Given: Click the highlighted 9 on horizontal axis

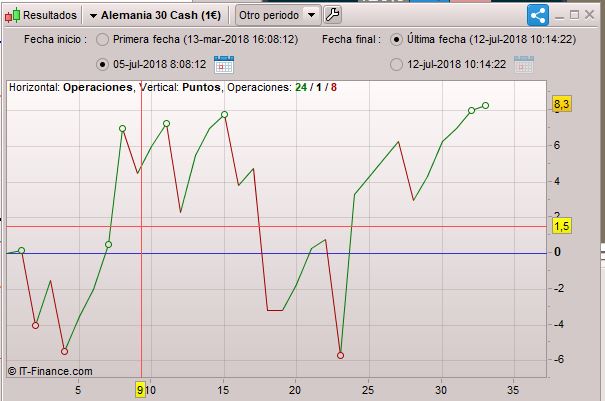Looking at the screenshot, I should pyautogui.click(x=140, y=390).
